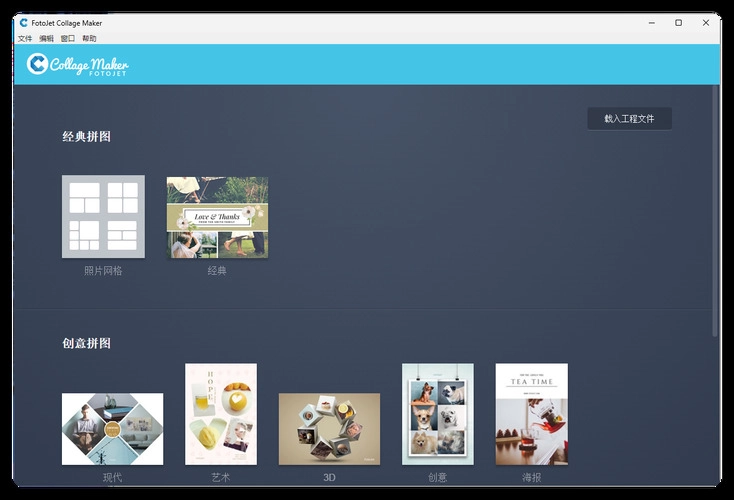This screenshot has height=500, width=734.
Task: Choose the 创意 dog photos collage thumbnail
Action: (x=437, y=414)
